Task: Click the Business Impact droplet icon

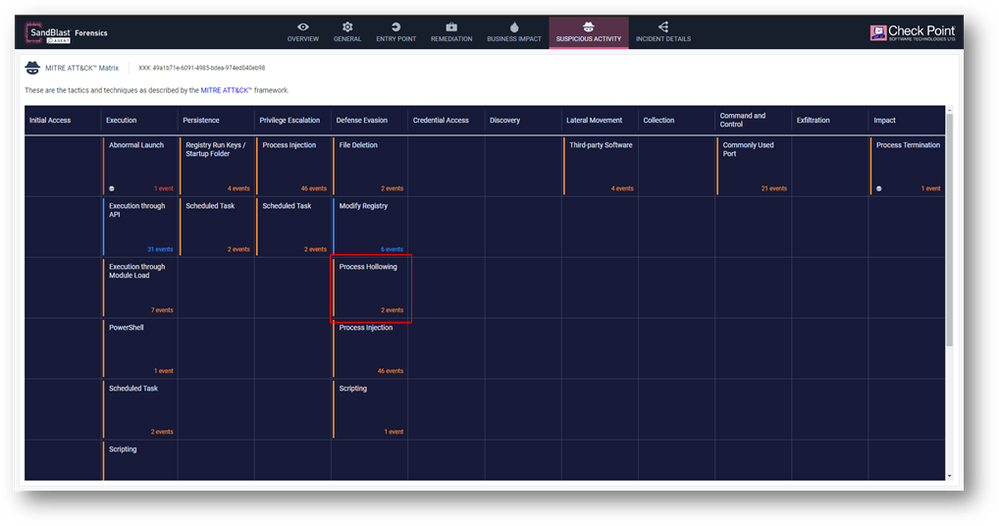Action: click(514, 27)
